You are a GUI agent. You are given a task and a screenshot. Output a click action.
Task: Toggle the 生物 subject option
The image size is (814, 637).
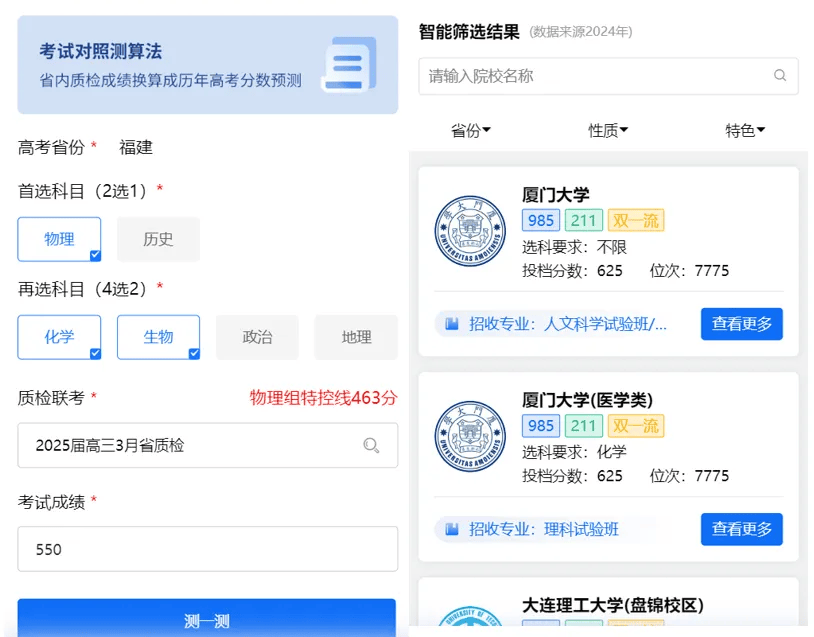click(158, 337)
